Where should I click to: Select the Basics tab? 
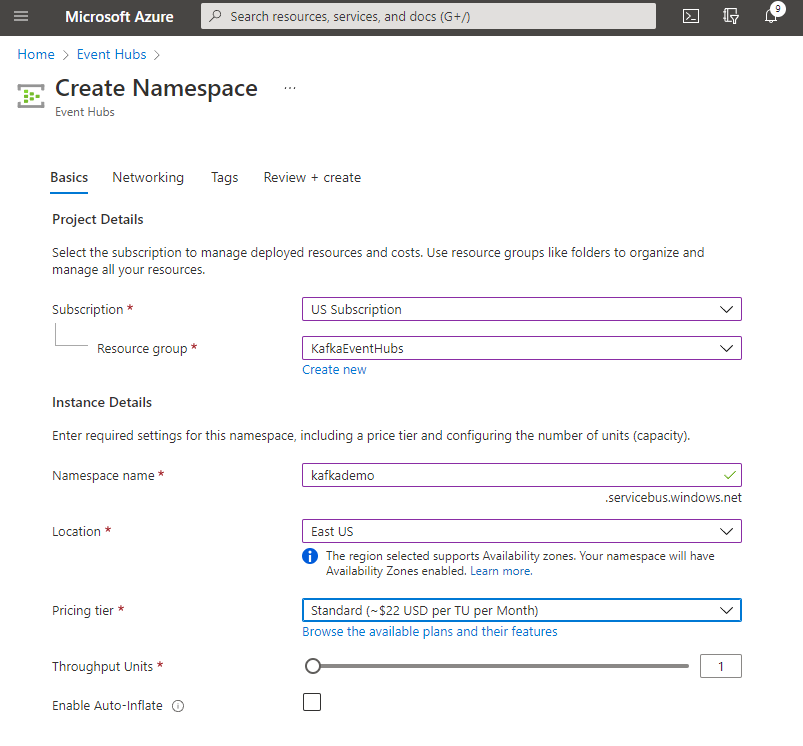[69, 178]
